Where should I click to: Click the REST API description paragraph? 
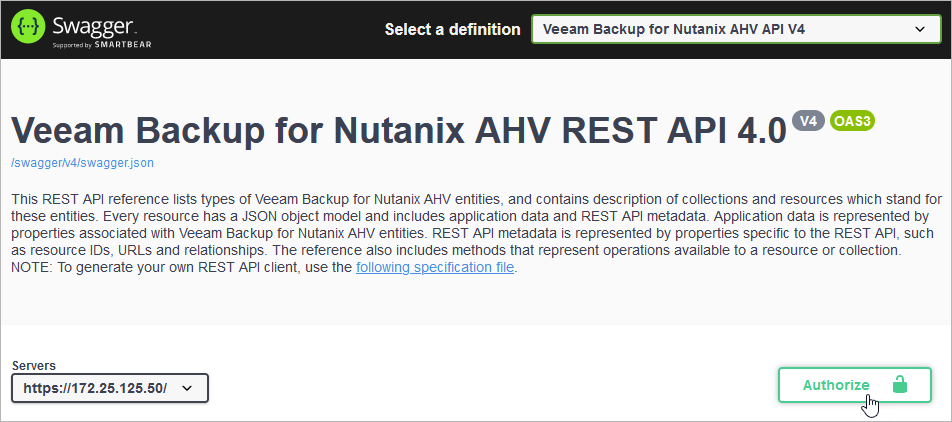(477, 225)
